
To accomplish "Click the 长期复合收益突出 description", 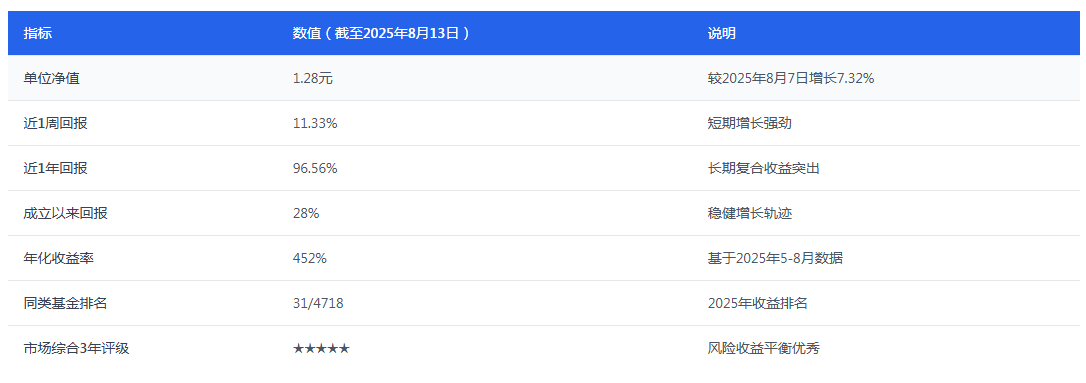I will click(764, 168).
